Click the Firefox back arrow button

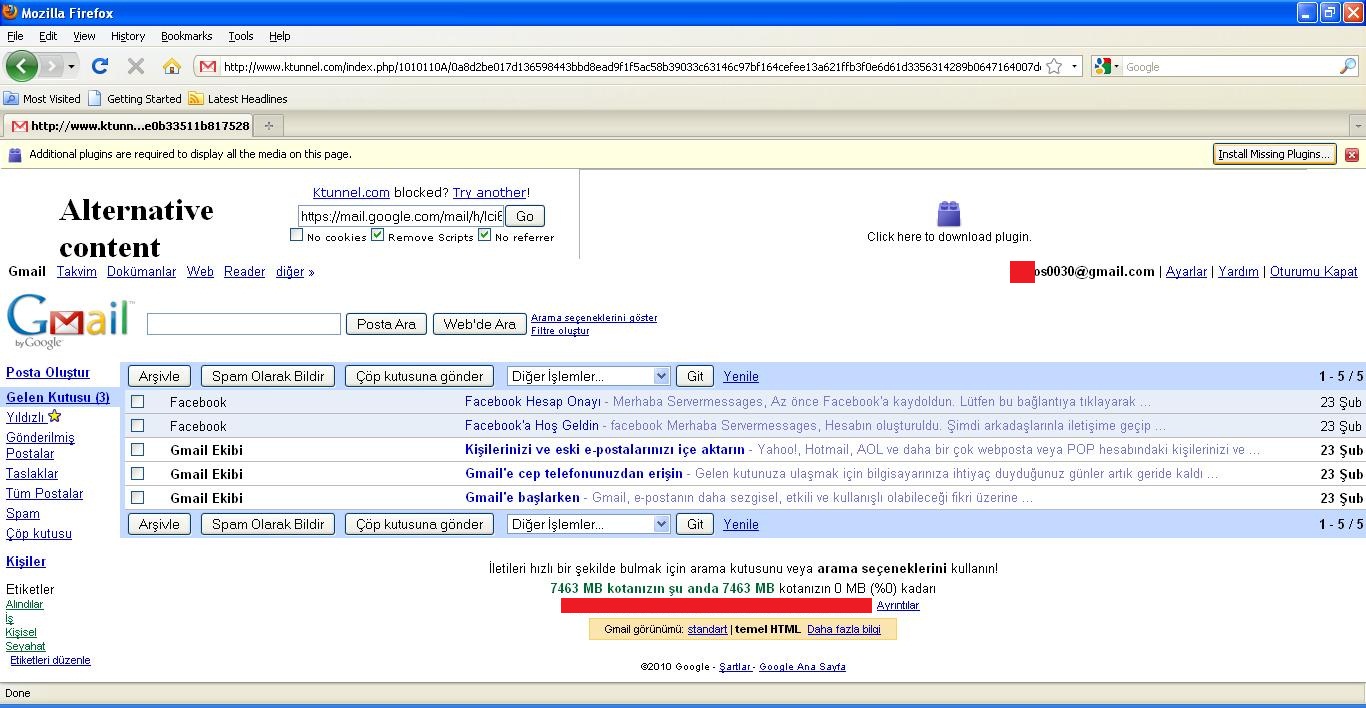click(22, 67)
